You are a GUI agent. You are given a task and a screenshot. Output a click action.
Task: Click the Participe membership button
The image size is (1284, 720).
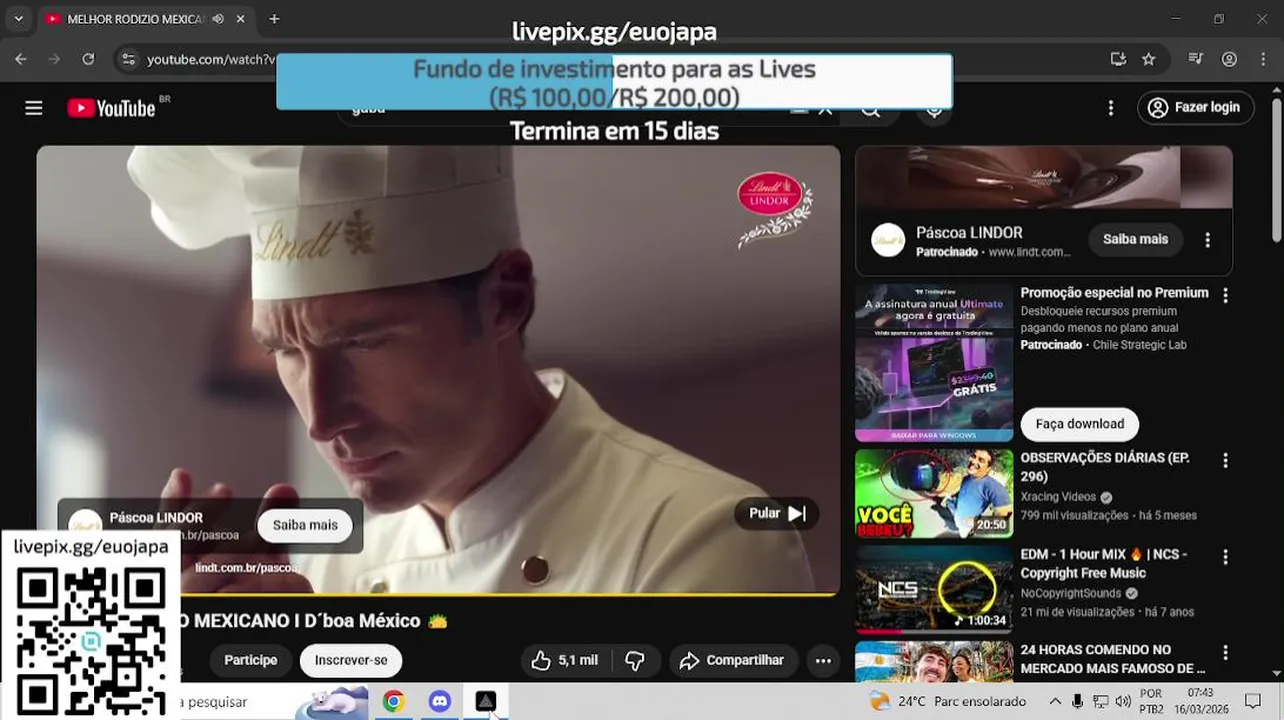tap(250, 660)
